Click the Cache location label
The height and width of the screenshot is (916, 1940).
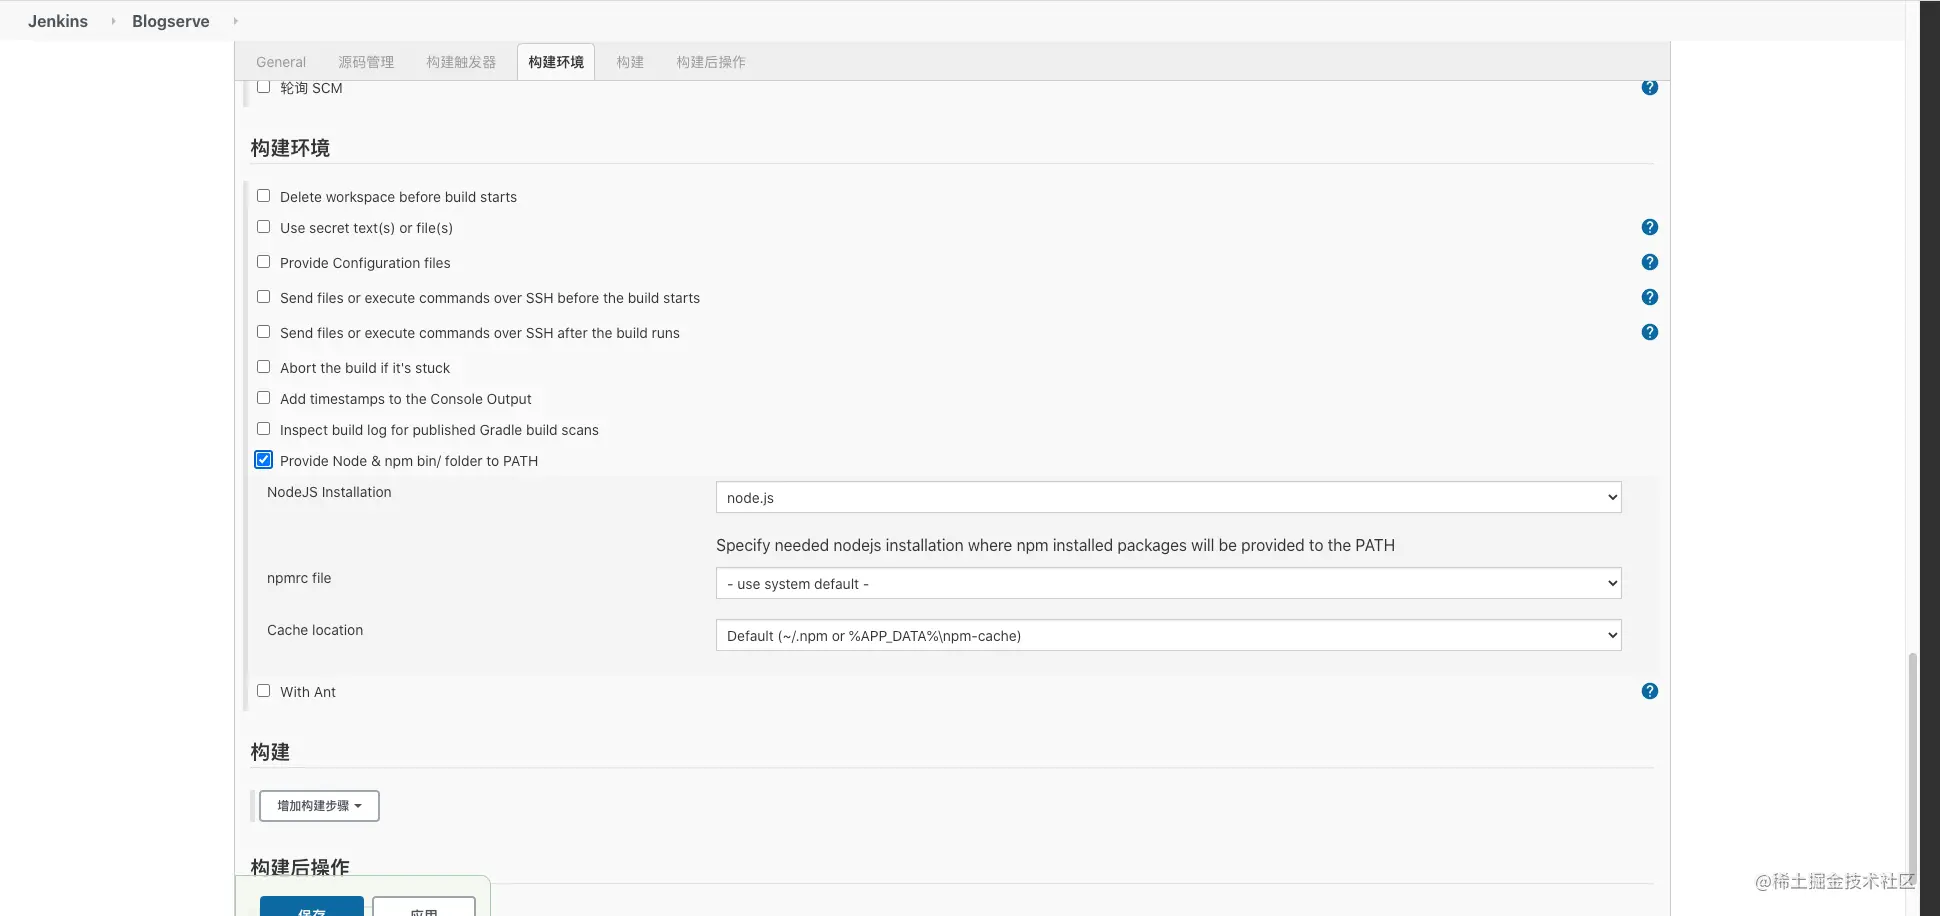pos(315,630)
